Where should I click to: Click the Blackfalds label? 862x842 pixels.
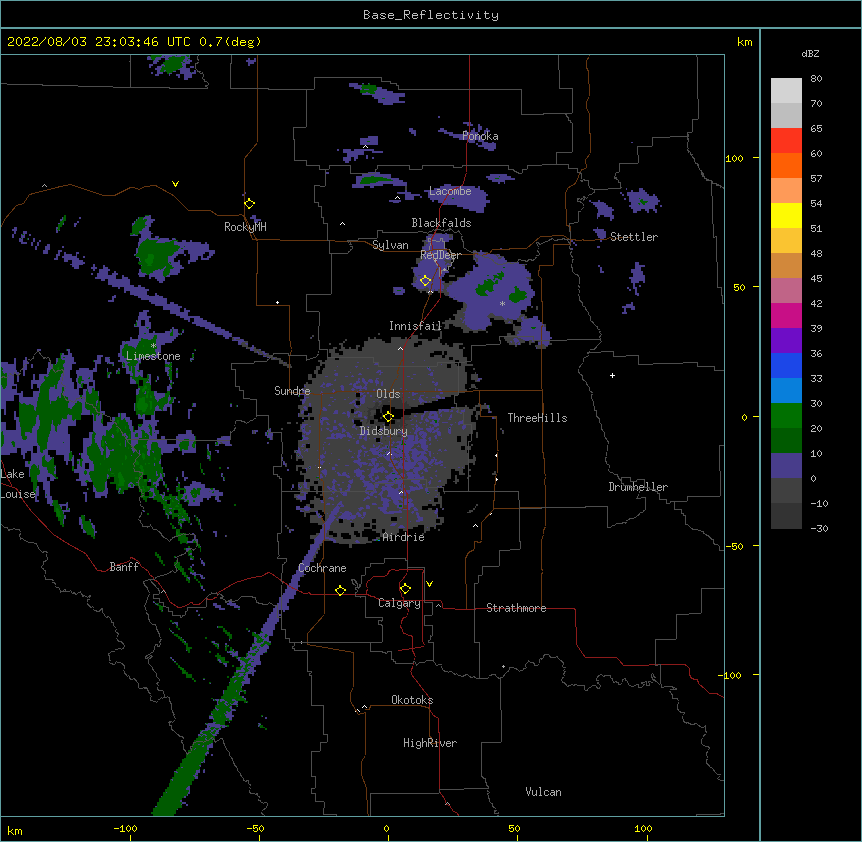click(441, 223)
